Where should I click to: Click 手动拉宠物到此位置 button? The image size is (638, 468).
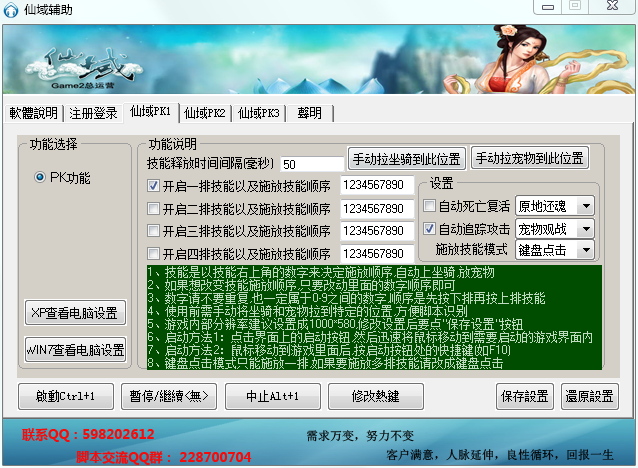529,159
